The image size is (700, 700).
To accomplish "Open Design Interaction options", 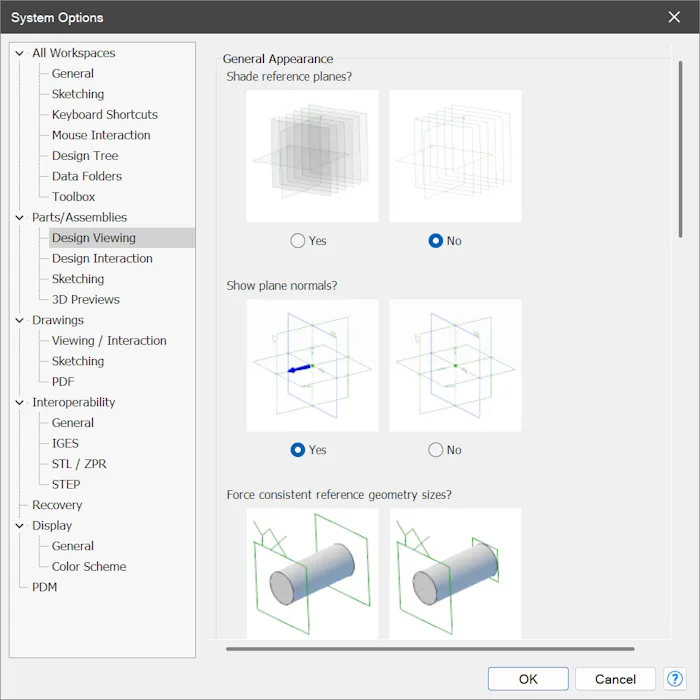I will [x=102, y=258].
